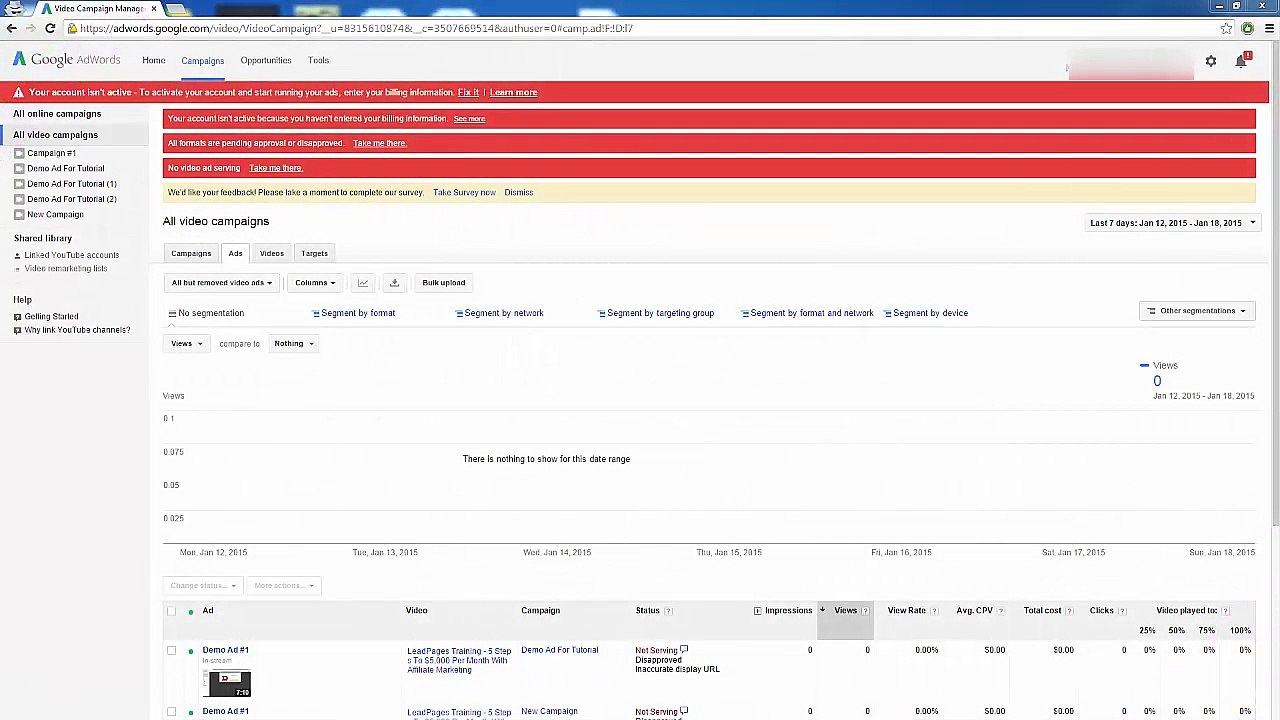This screenshot has width=1280, height=720.
Task: Click the browser back arrow
Action: point(12,28)
